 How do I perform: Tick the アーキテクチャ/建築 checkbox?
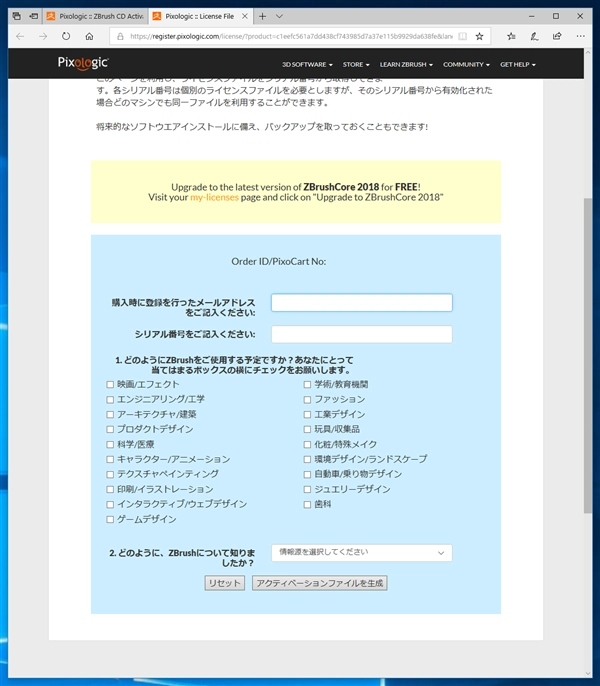click(110, 414)
